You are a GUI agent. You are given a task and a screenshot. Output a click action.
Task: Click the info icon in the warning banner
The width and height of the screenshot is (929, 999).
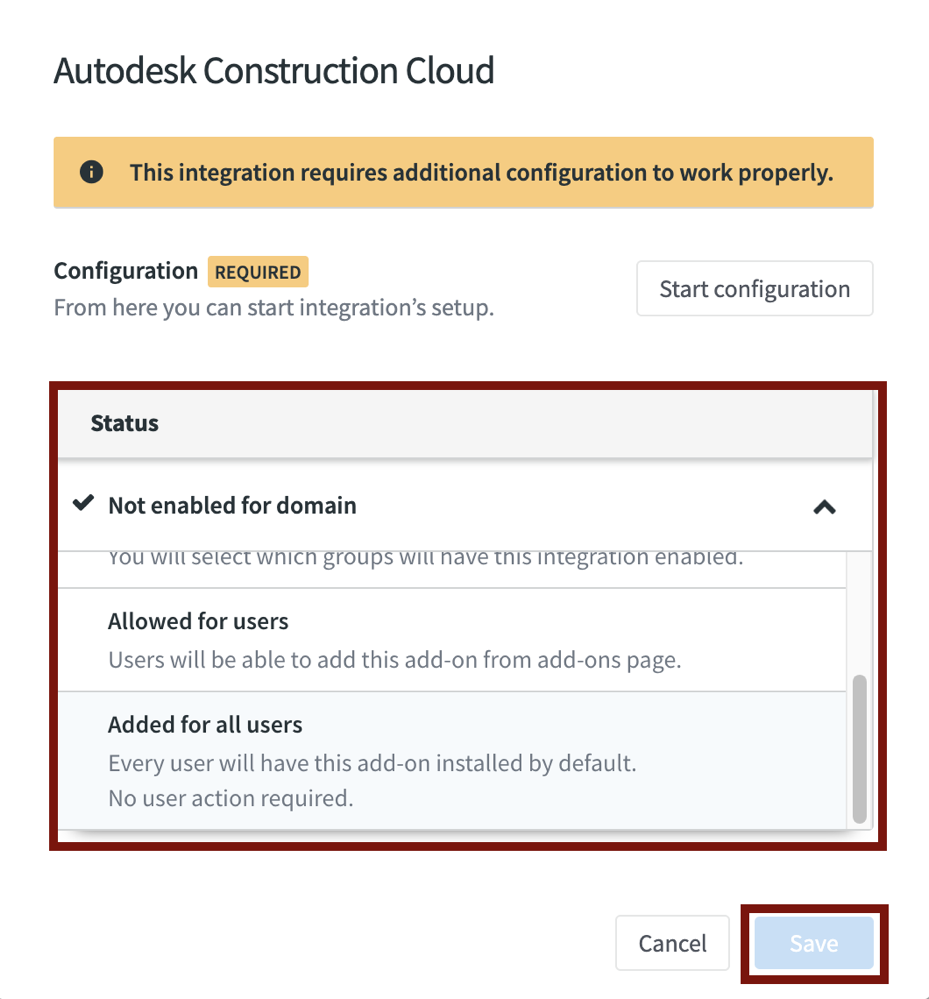pyautogui.click(x=91, y=171)
